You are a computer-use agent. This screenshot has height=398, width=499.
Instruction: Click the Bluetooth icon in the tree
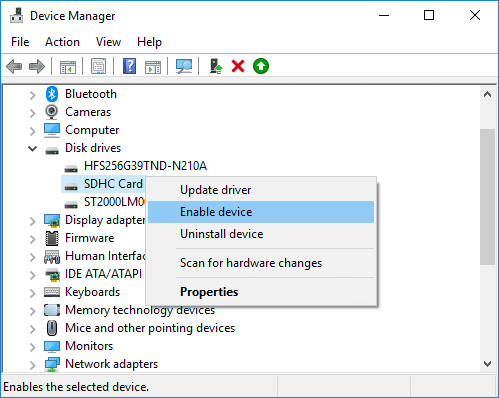pyautogui.click(x=52, y=94)
